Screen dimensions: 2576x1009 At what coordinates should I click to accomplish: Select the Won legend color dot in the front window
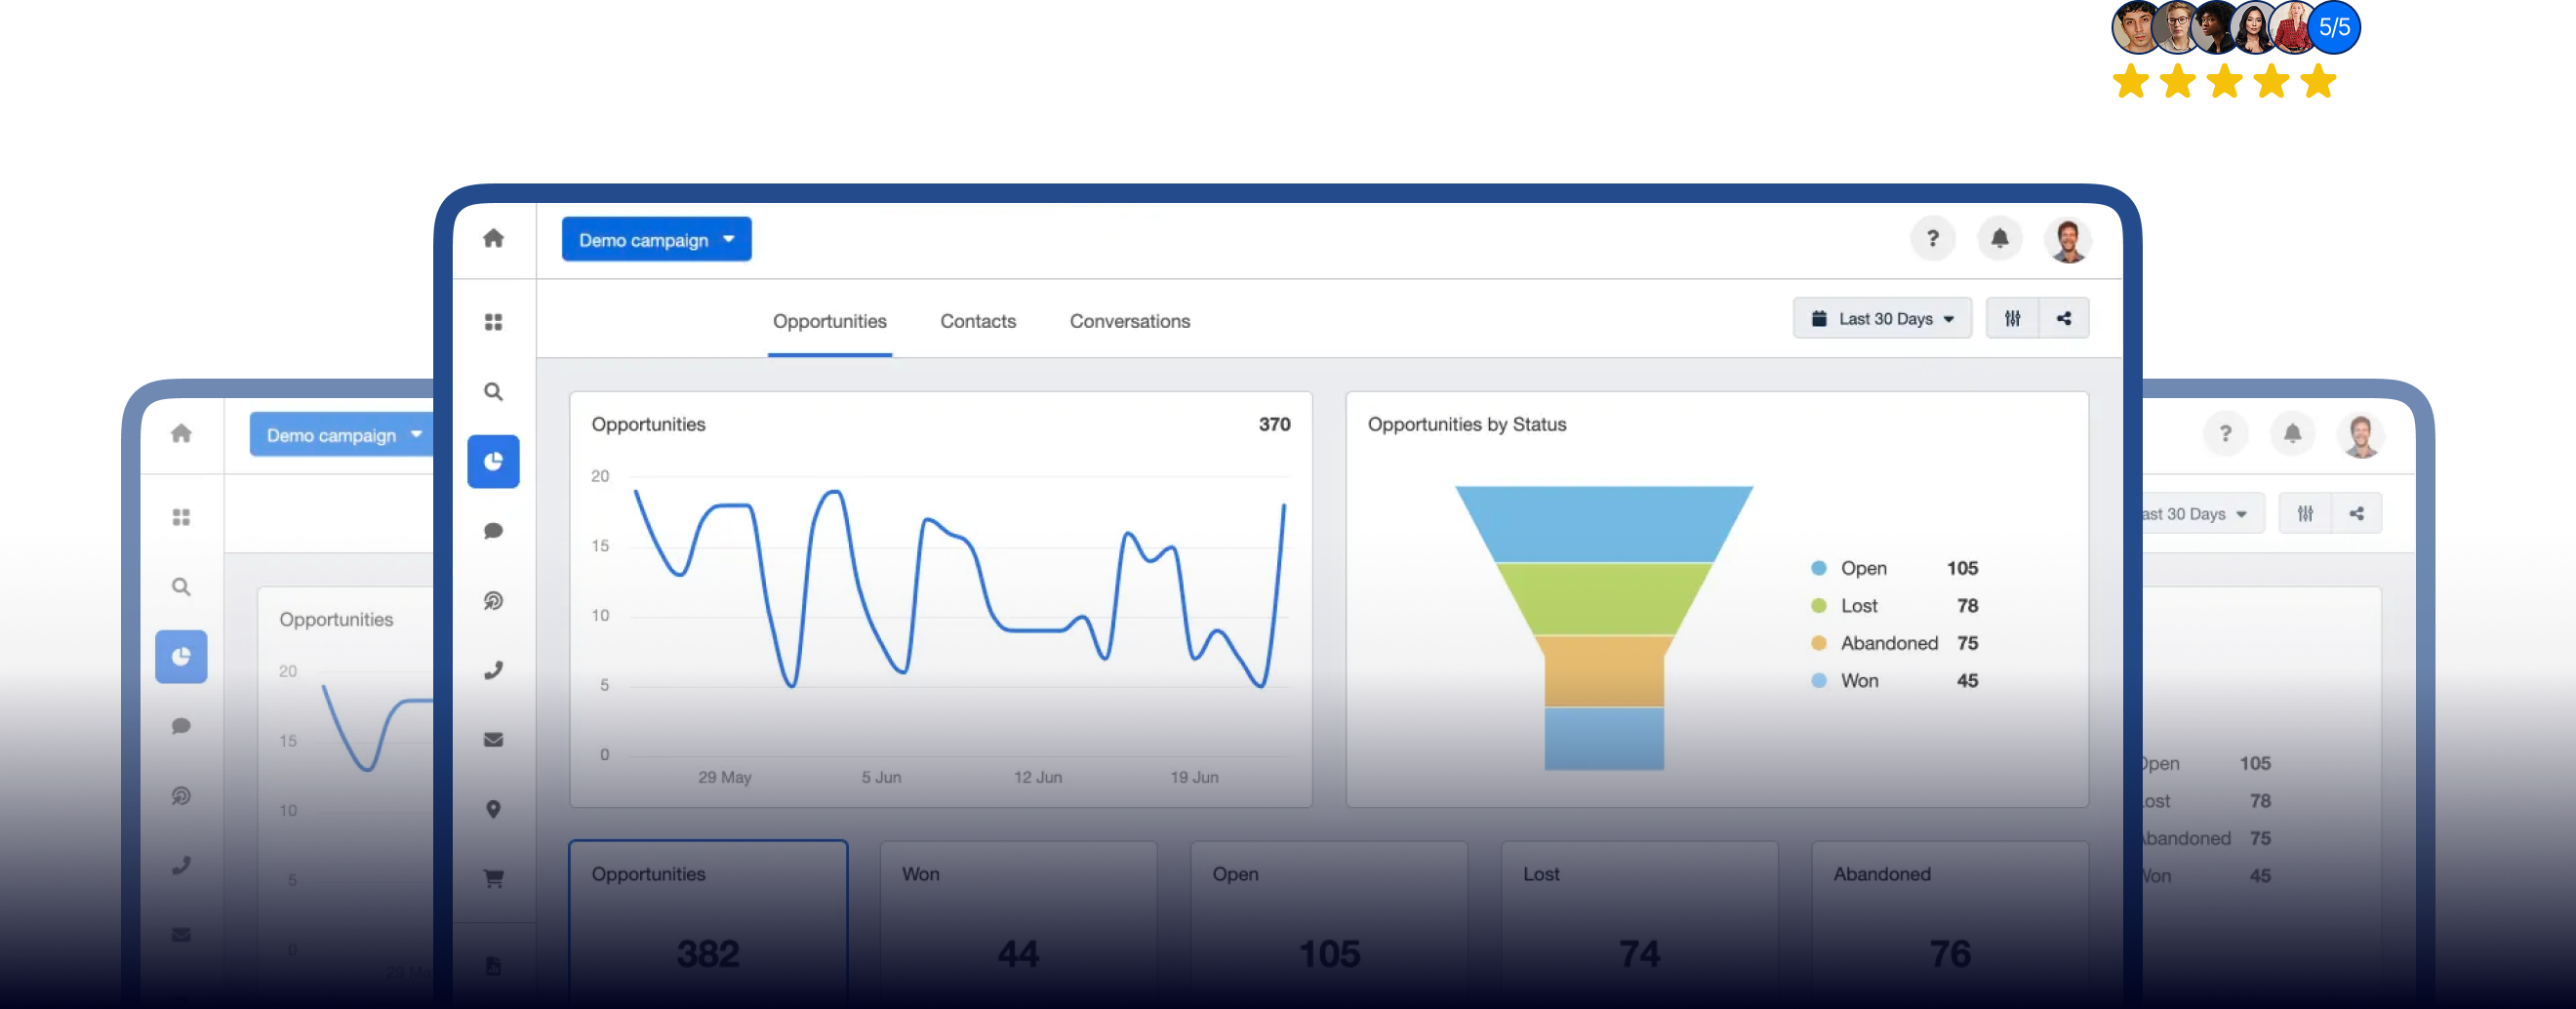(1819, 681)
